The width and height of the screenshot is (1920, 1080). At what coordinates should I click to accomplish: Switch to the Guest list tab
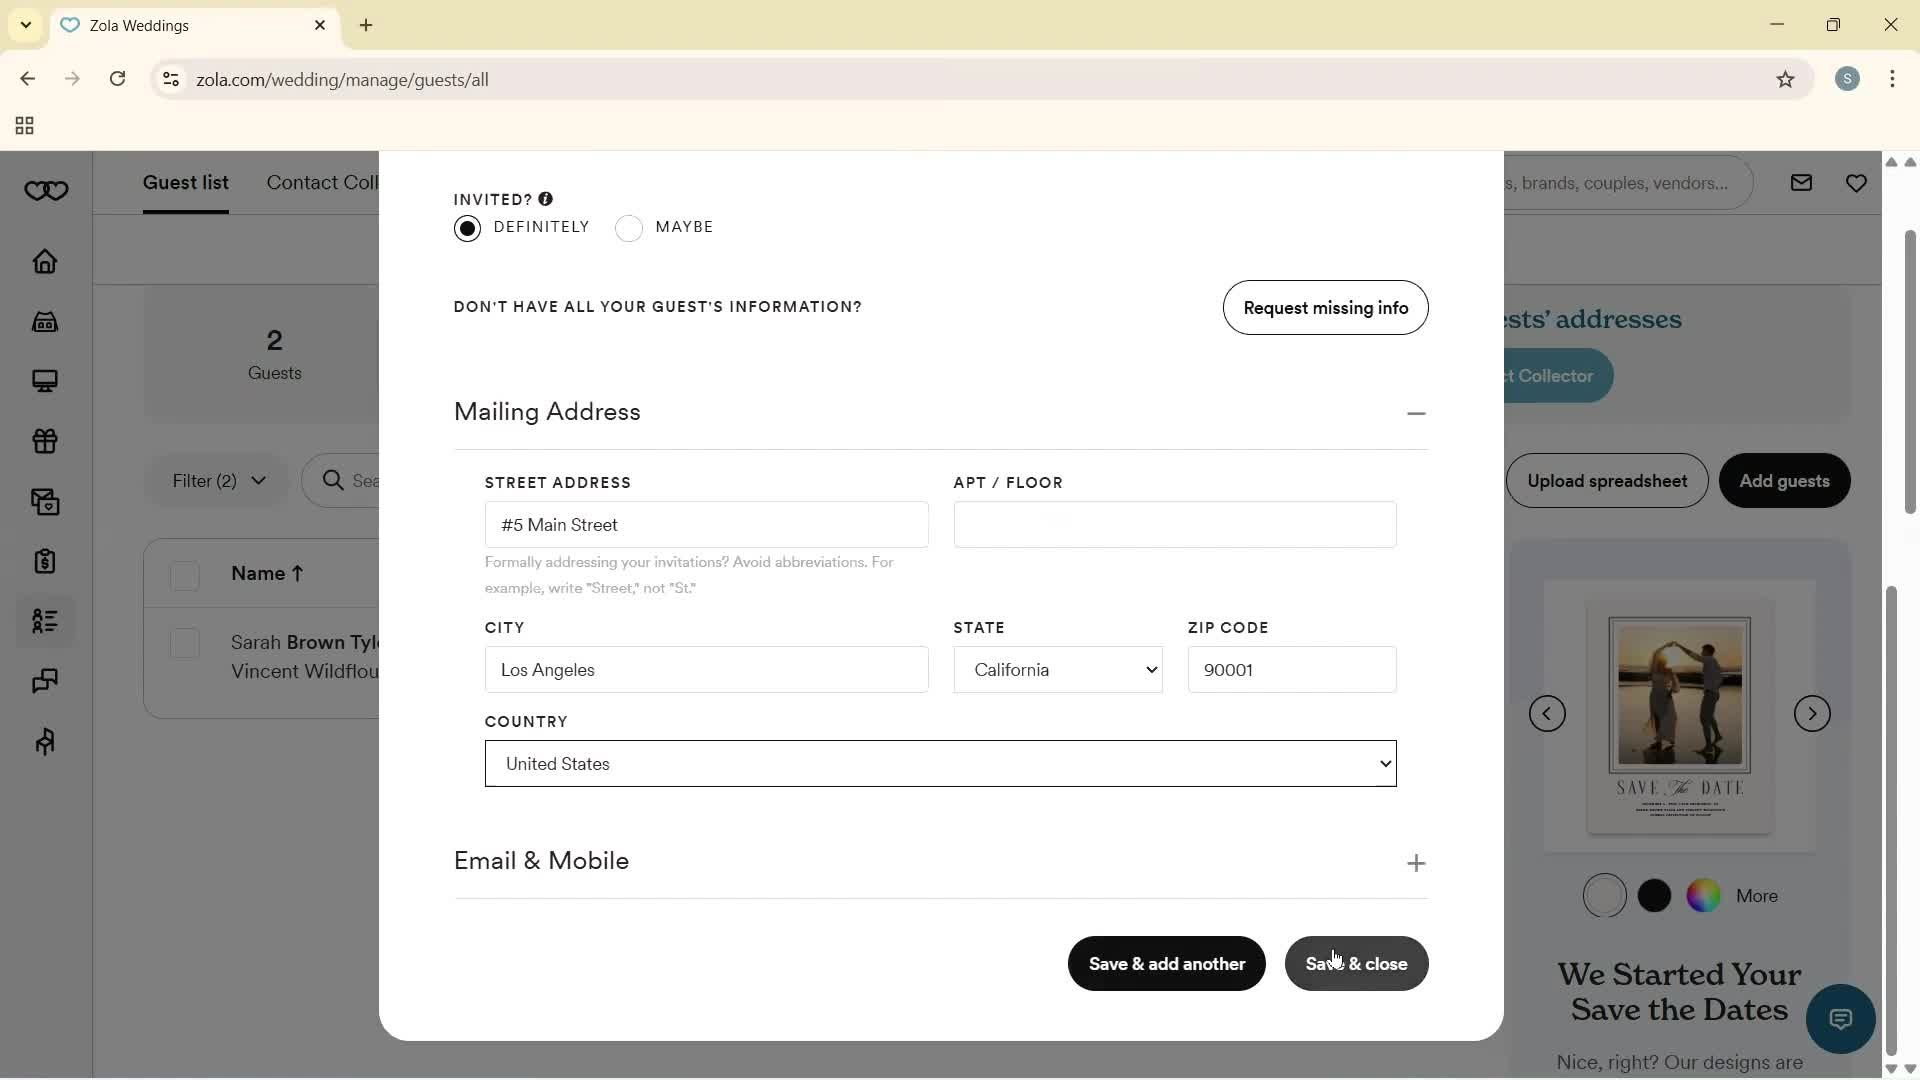click(x=186, y=183)
